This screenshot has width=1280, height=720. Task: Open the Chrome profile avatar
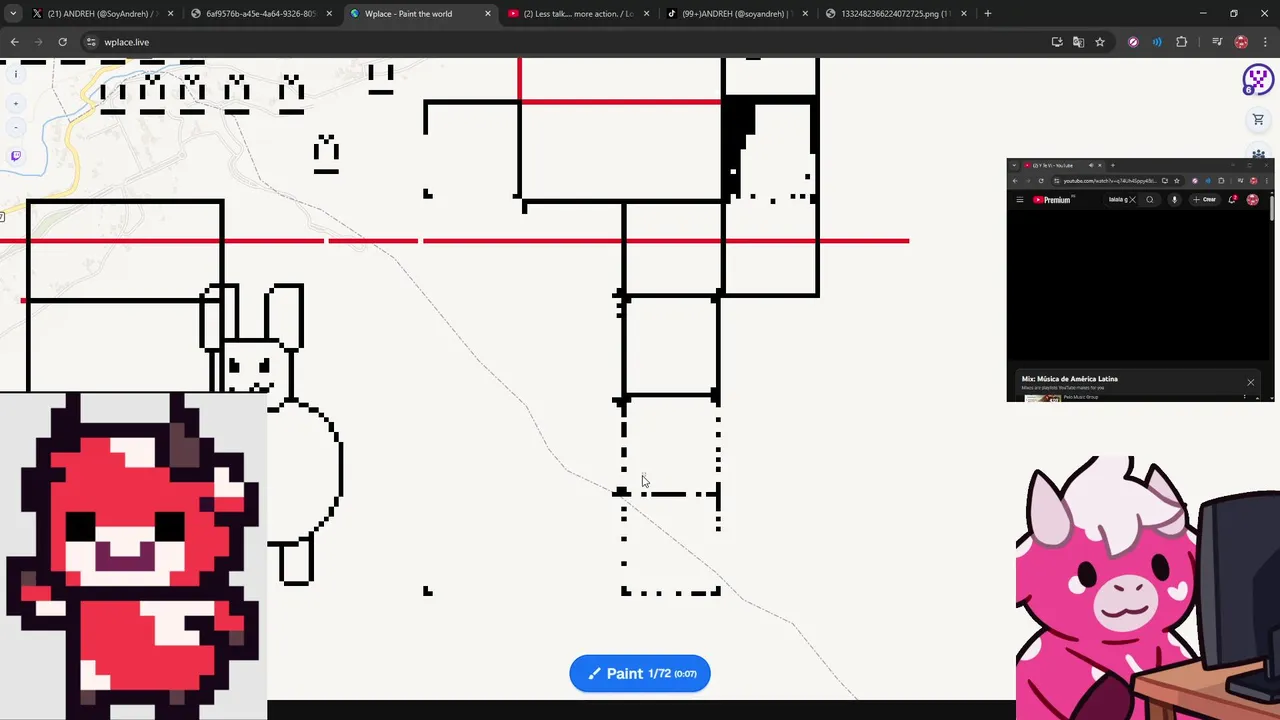click(1241, 42)
